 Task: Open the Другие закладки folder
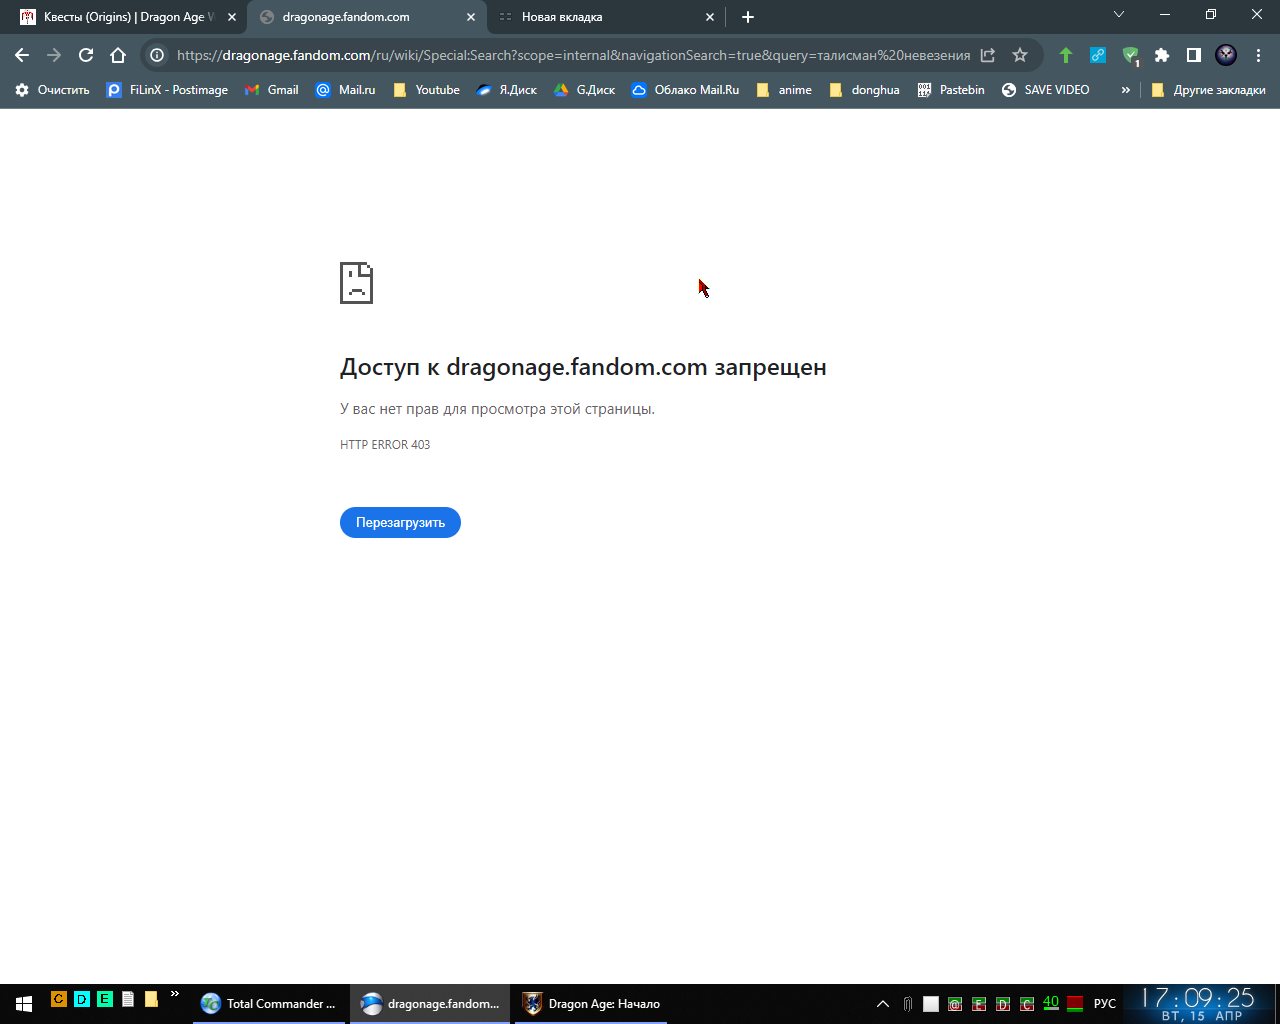click(1208, 90)
